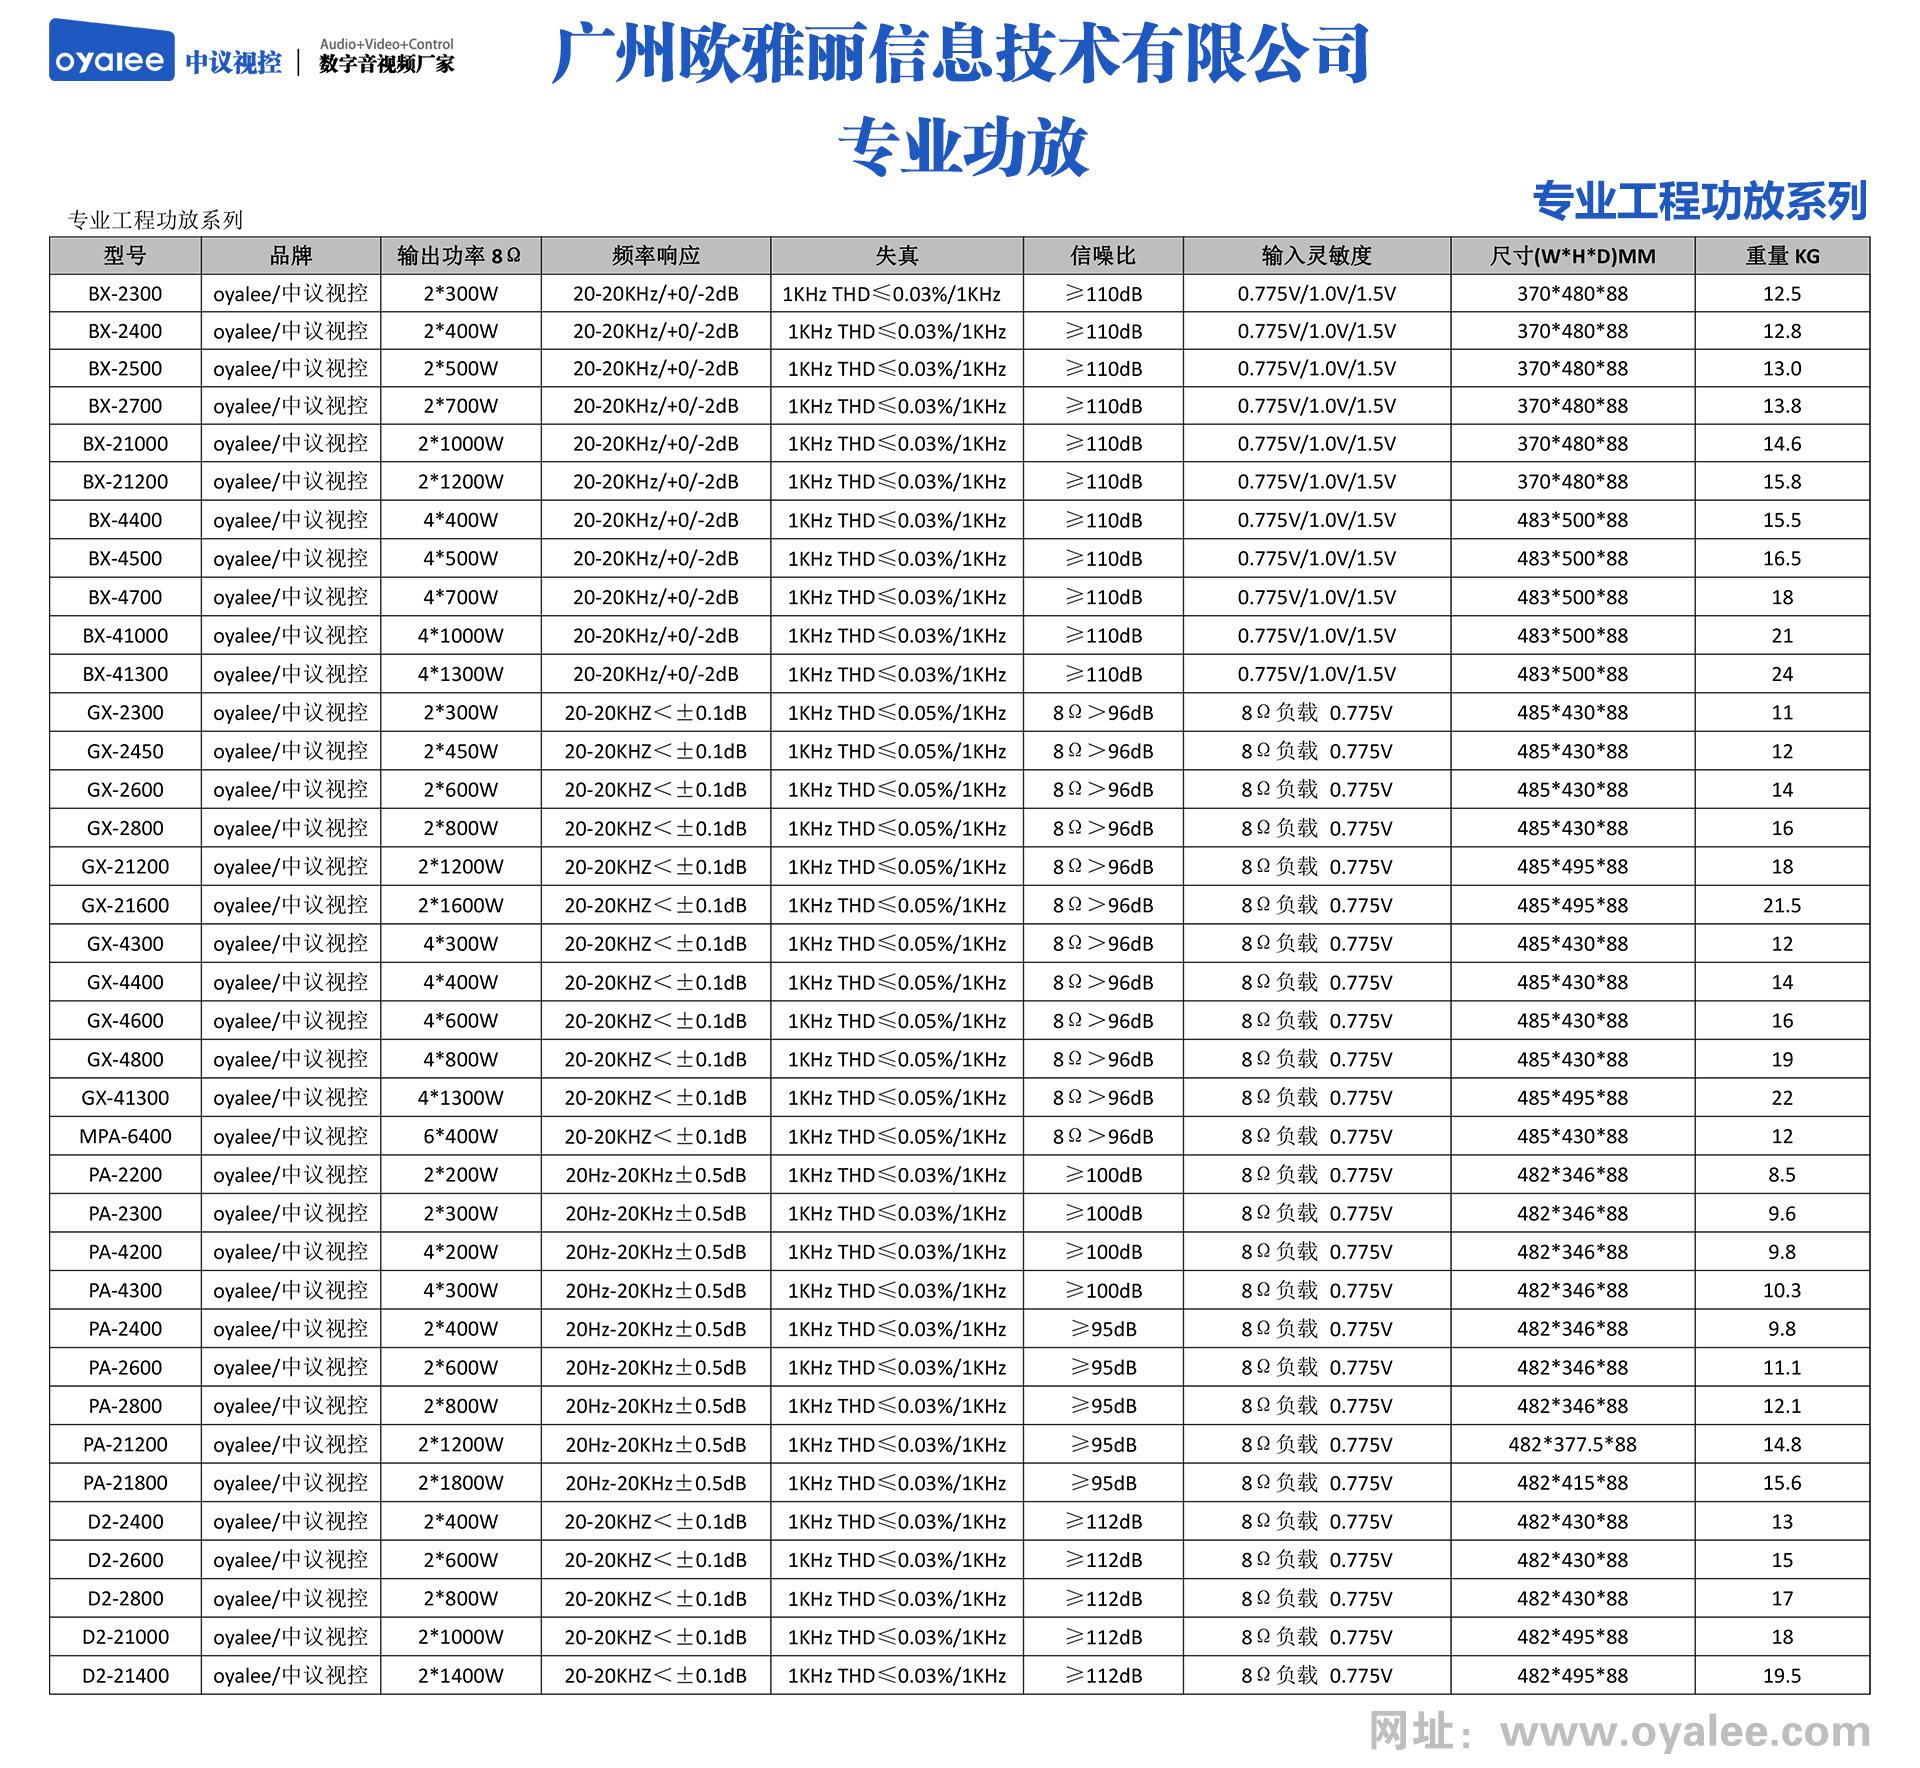Select the PA-4200 model cell

[x=125, y=1251]
